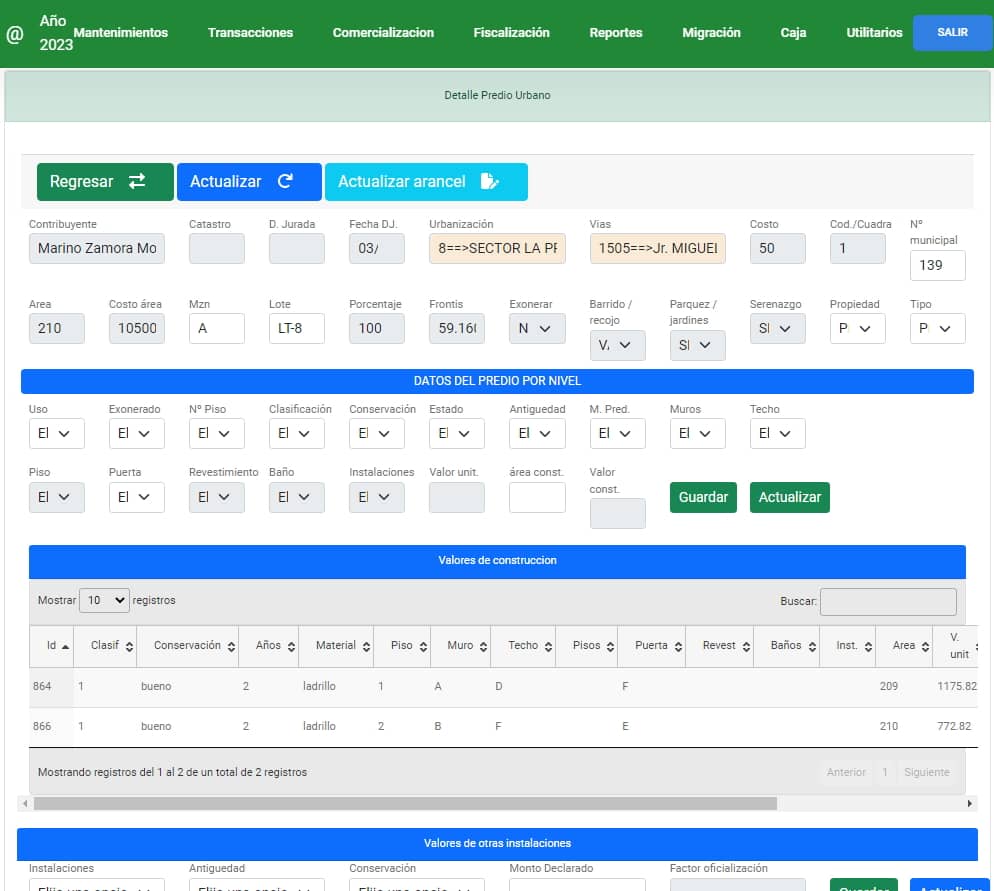
Task: Sort table by Techo column arrows
Action: 548,647
